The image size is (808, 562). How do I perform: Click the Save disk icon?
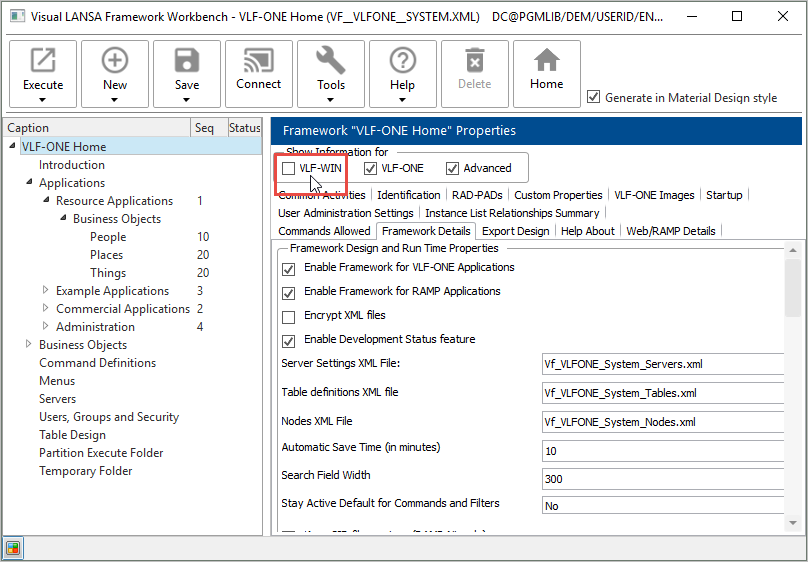(187, 62)
